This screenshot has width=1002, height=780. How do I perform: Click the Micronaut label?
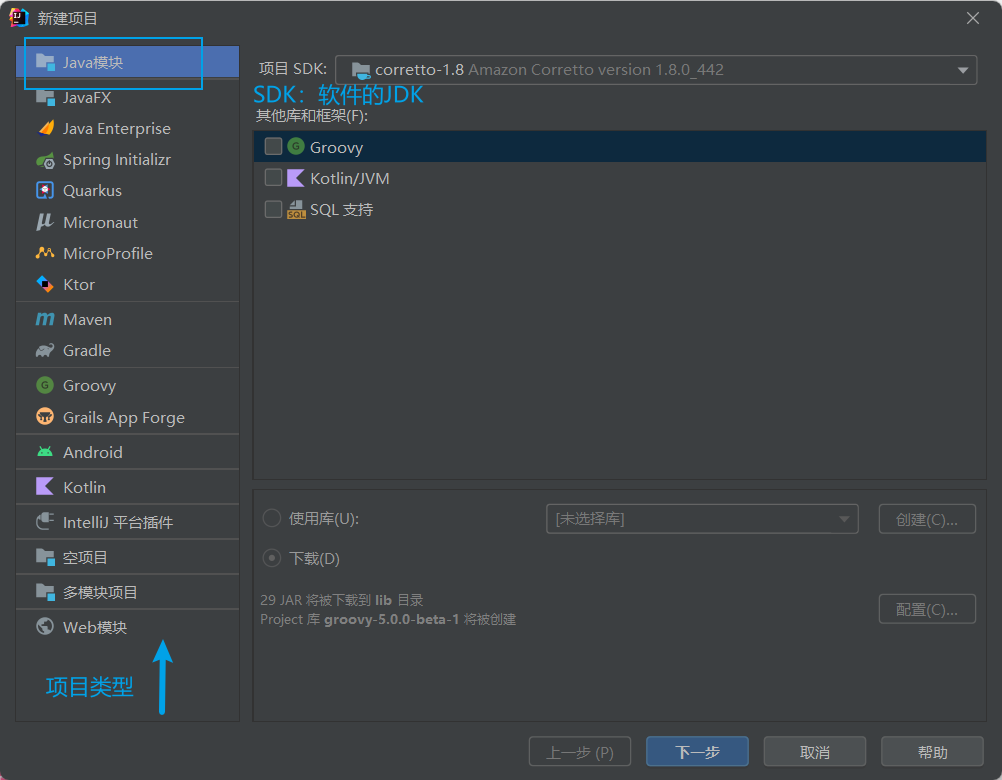(100, 222)
